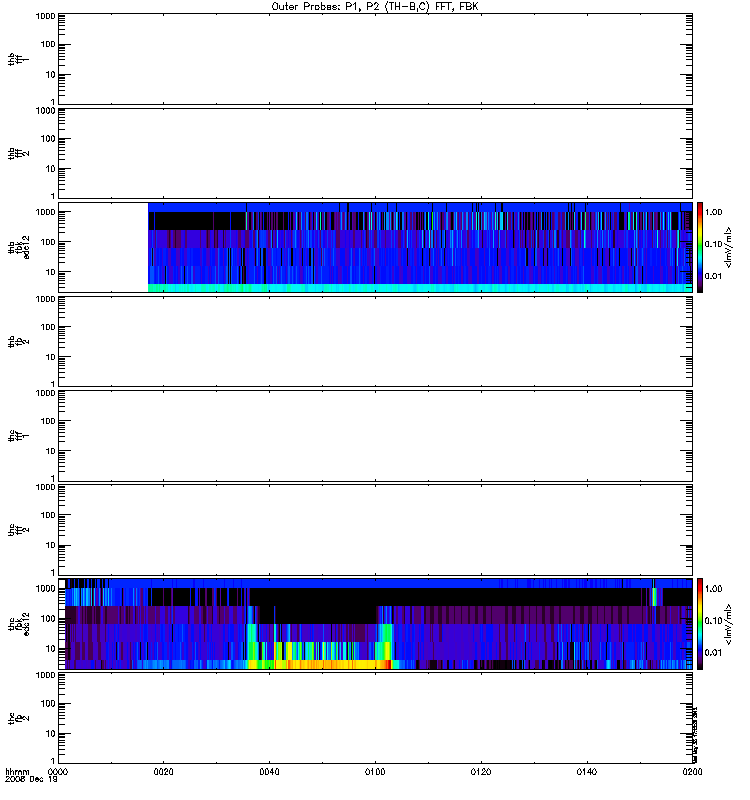The width and height of the screenshot is (750, 800).
Task: Click the second thb fff panel's vertical axis title
Action: coord(18,154)
